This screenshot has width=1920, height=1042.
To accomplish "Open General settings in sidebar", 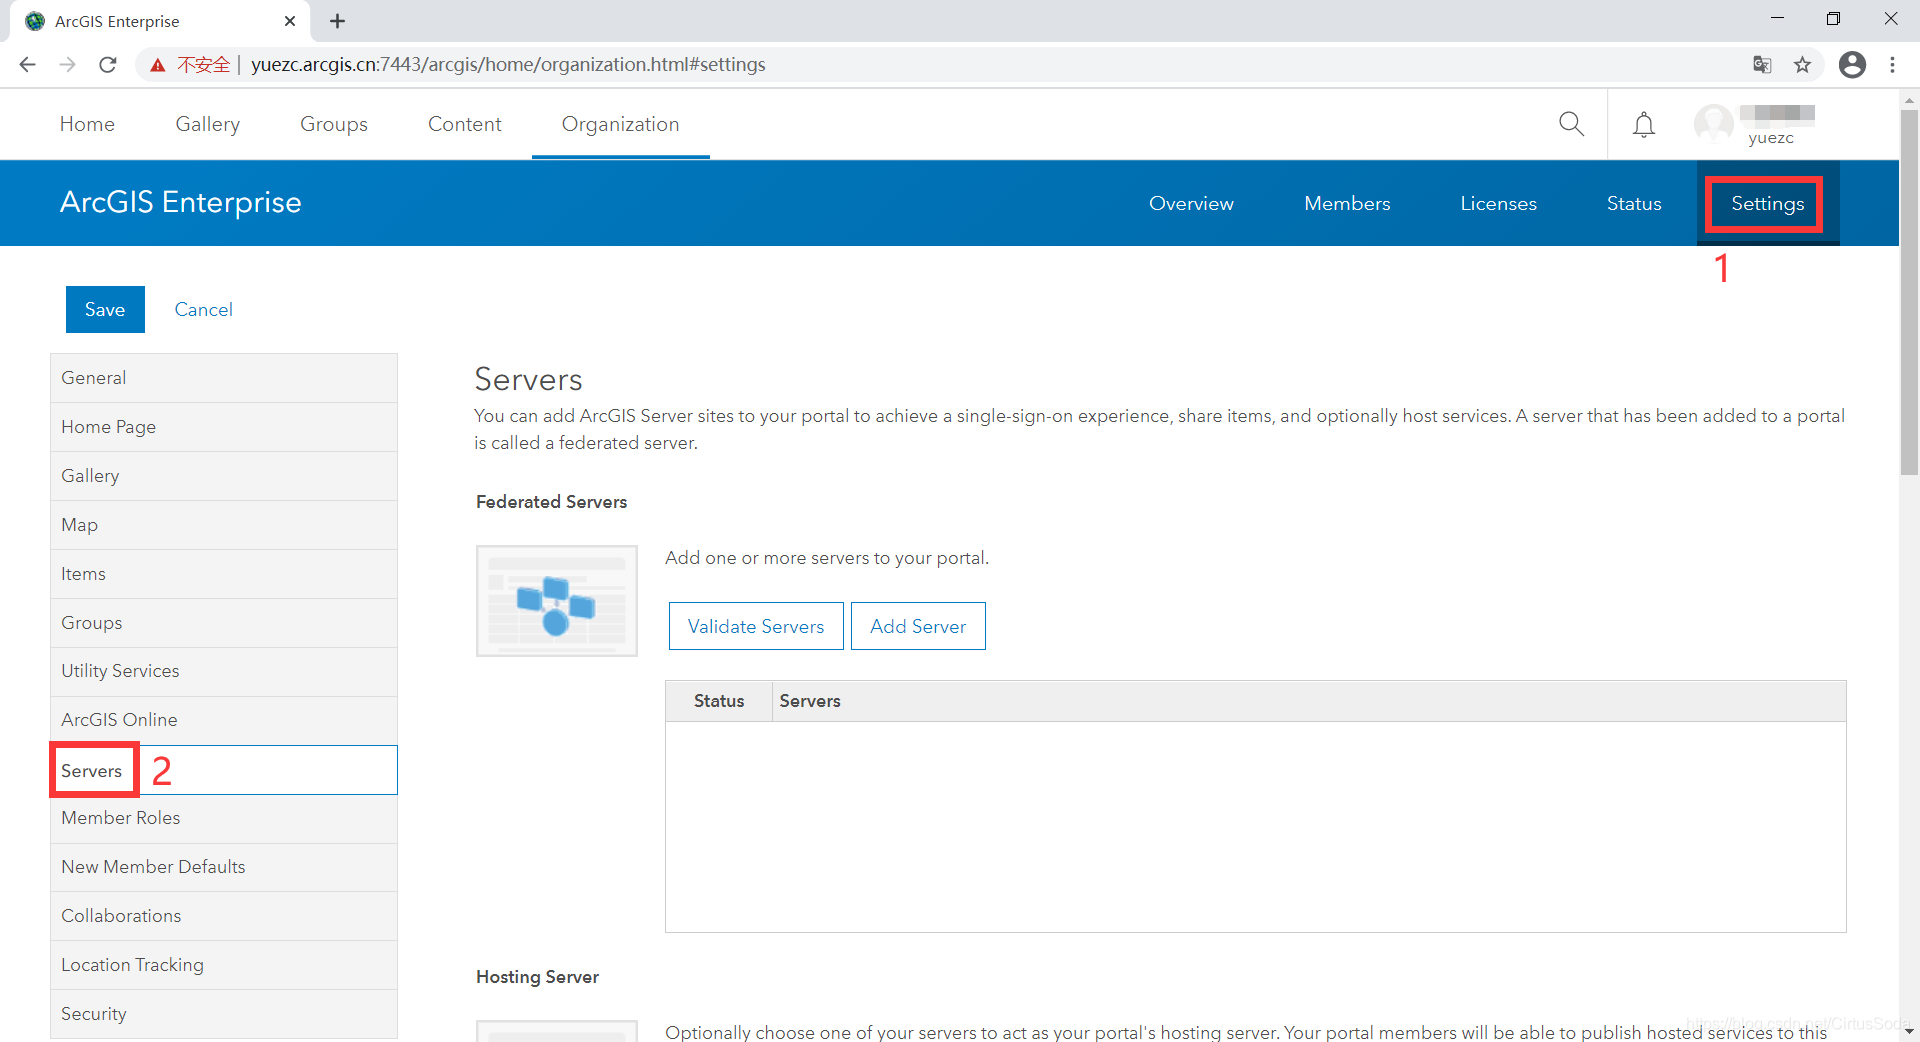I will tap(224, 378).
